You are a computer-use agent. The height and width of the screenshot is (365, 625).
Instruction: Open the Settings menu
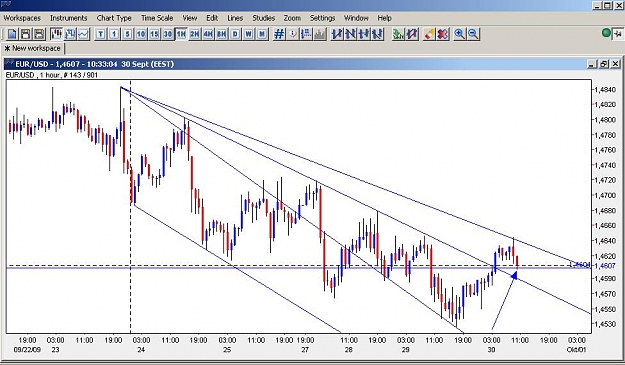(322, 18)
